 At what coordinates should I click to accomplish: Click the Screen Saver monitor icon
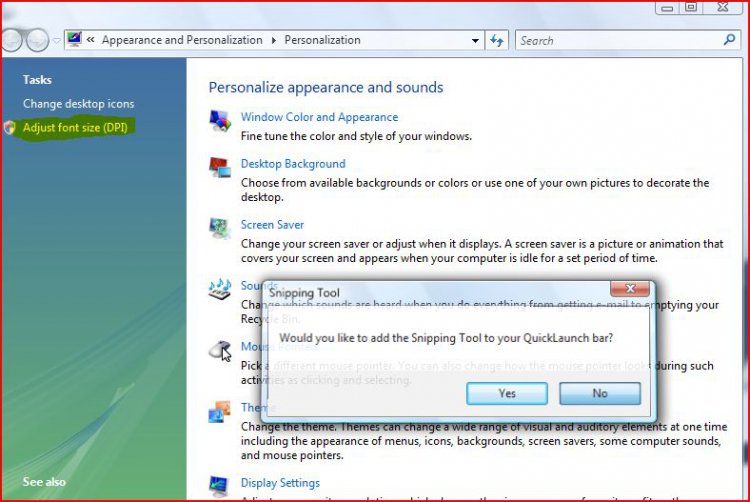point(220,228)
